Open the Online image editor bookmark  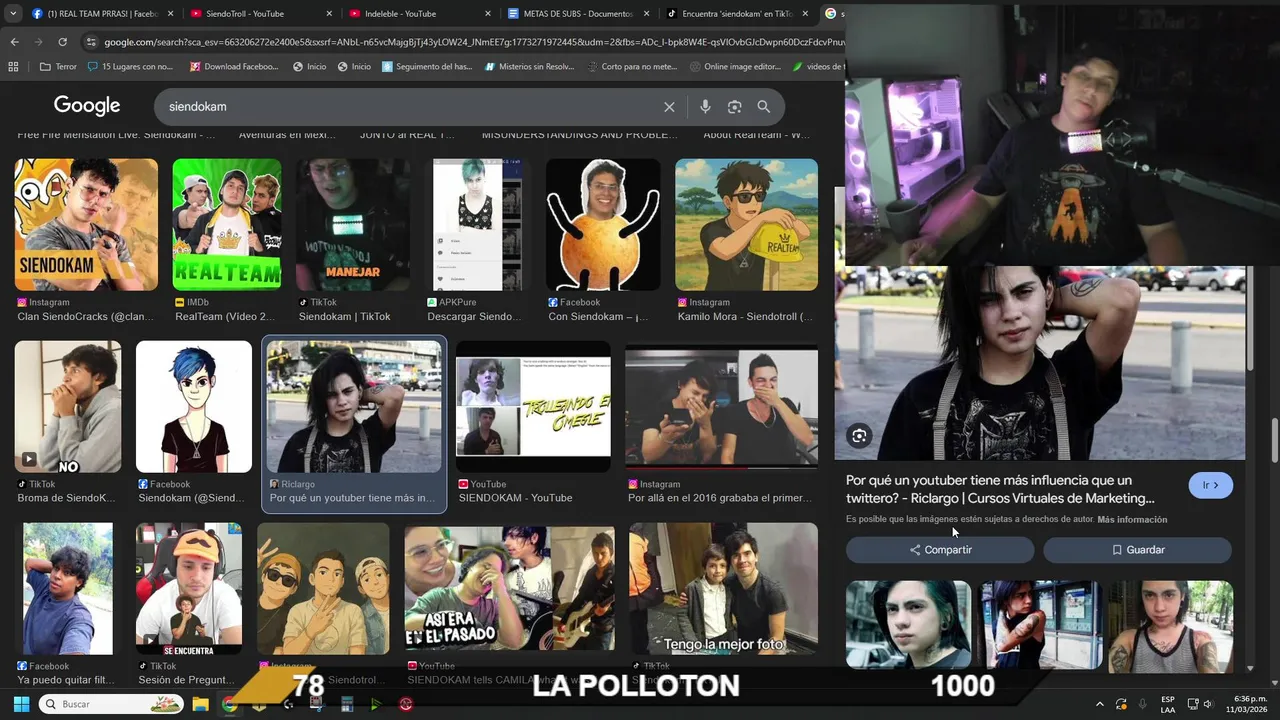[735, 67]
